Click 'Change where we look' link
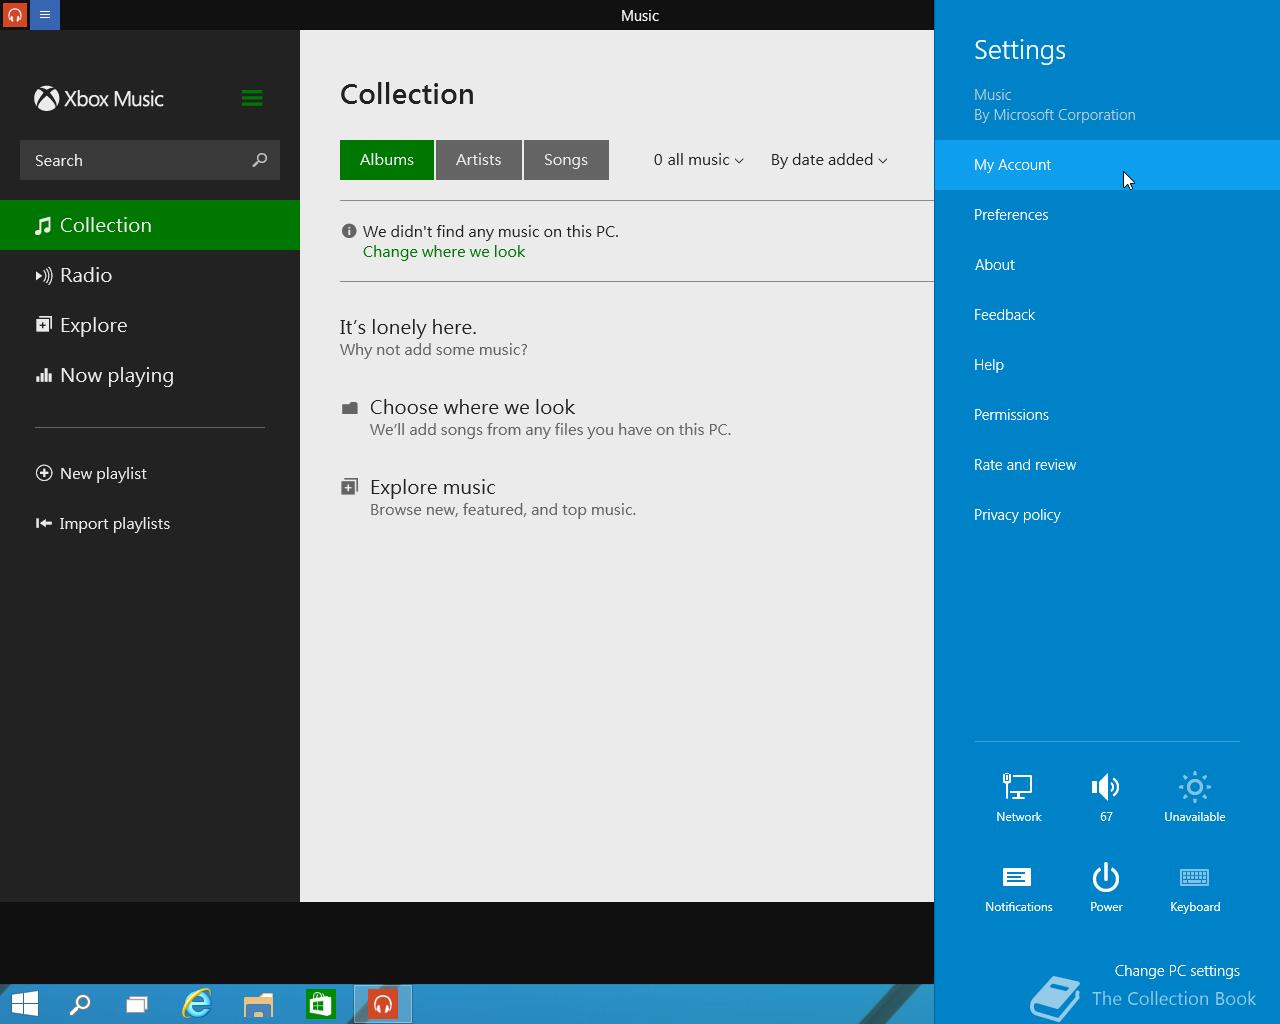 click(444, 252)
